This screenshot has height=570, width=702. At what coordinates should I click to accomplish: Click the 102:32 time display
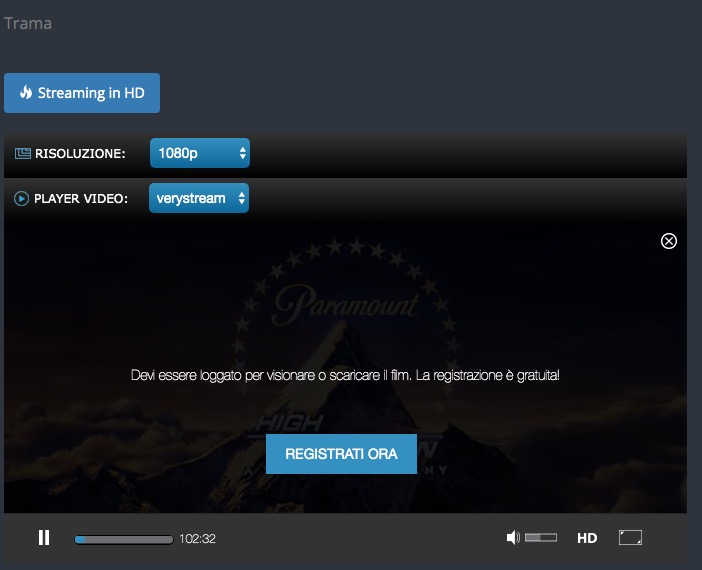(x=197, y=539)
